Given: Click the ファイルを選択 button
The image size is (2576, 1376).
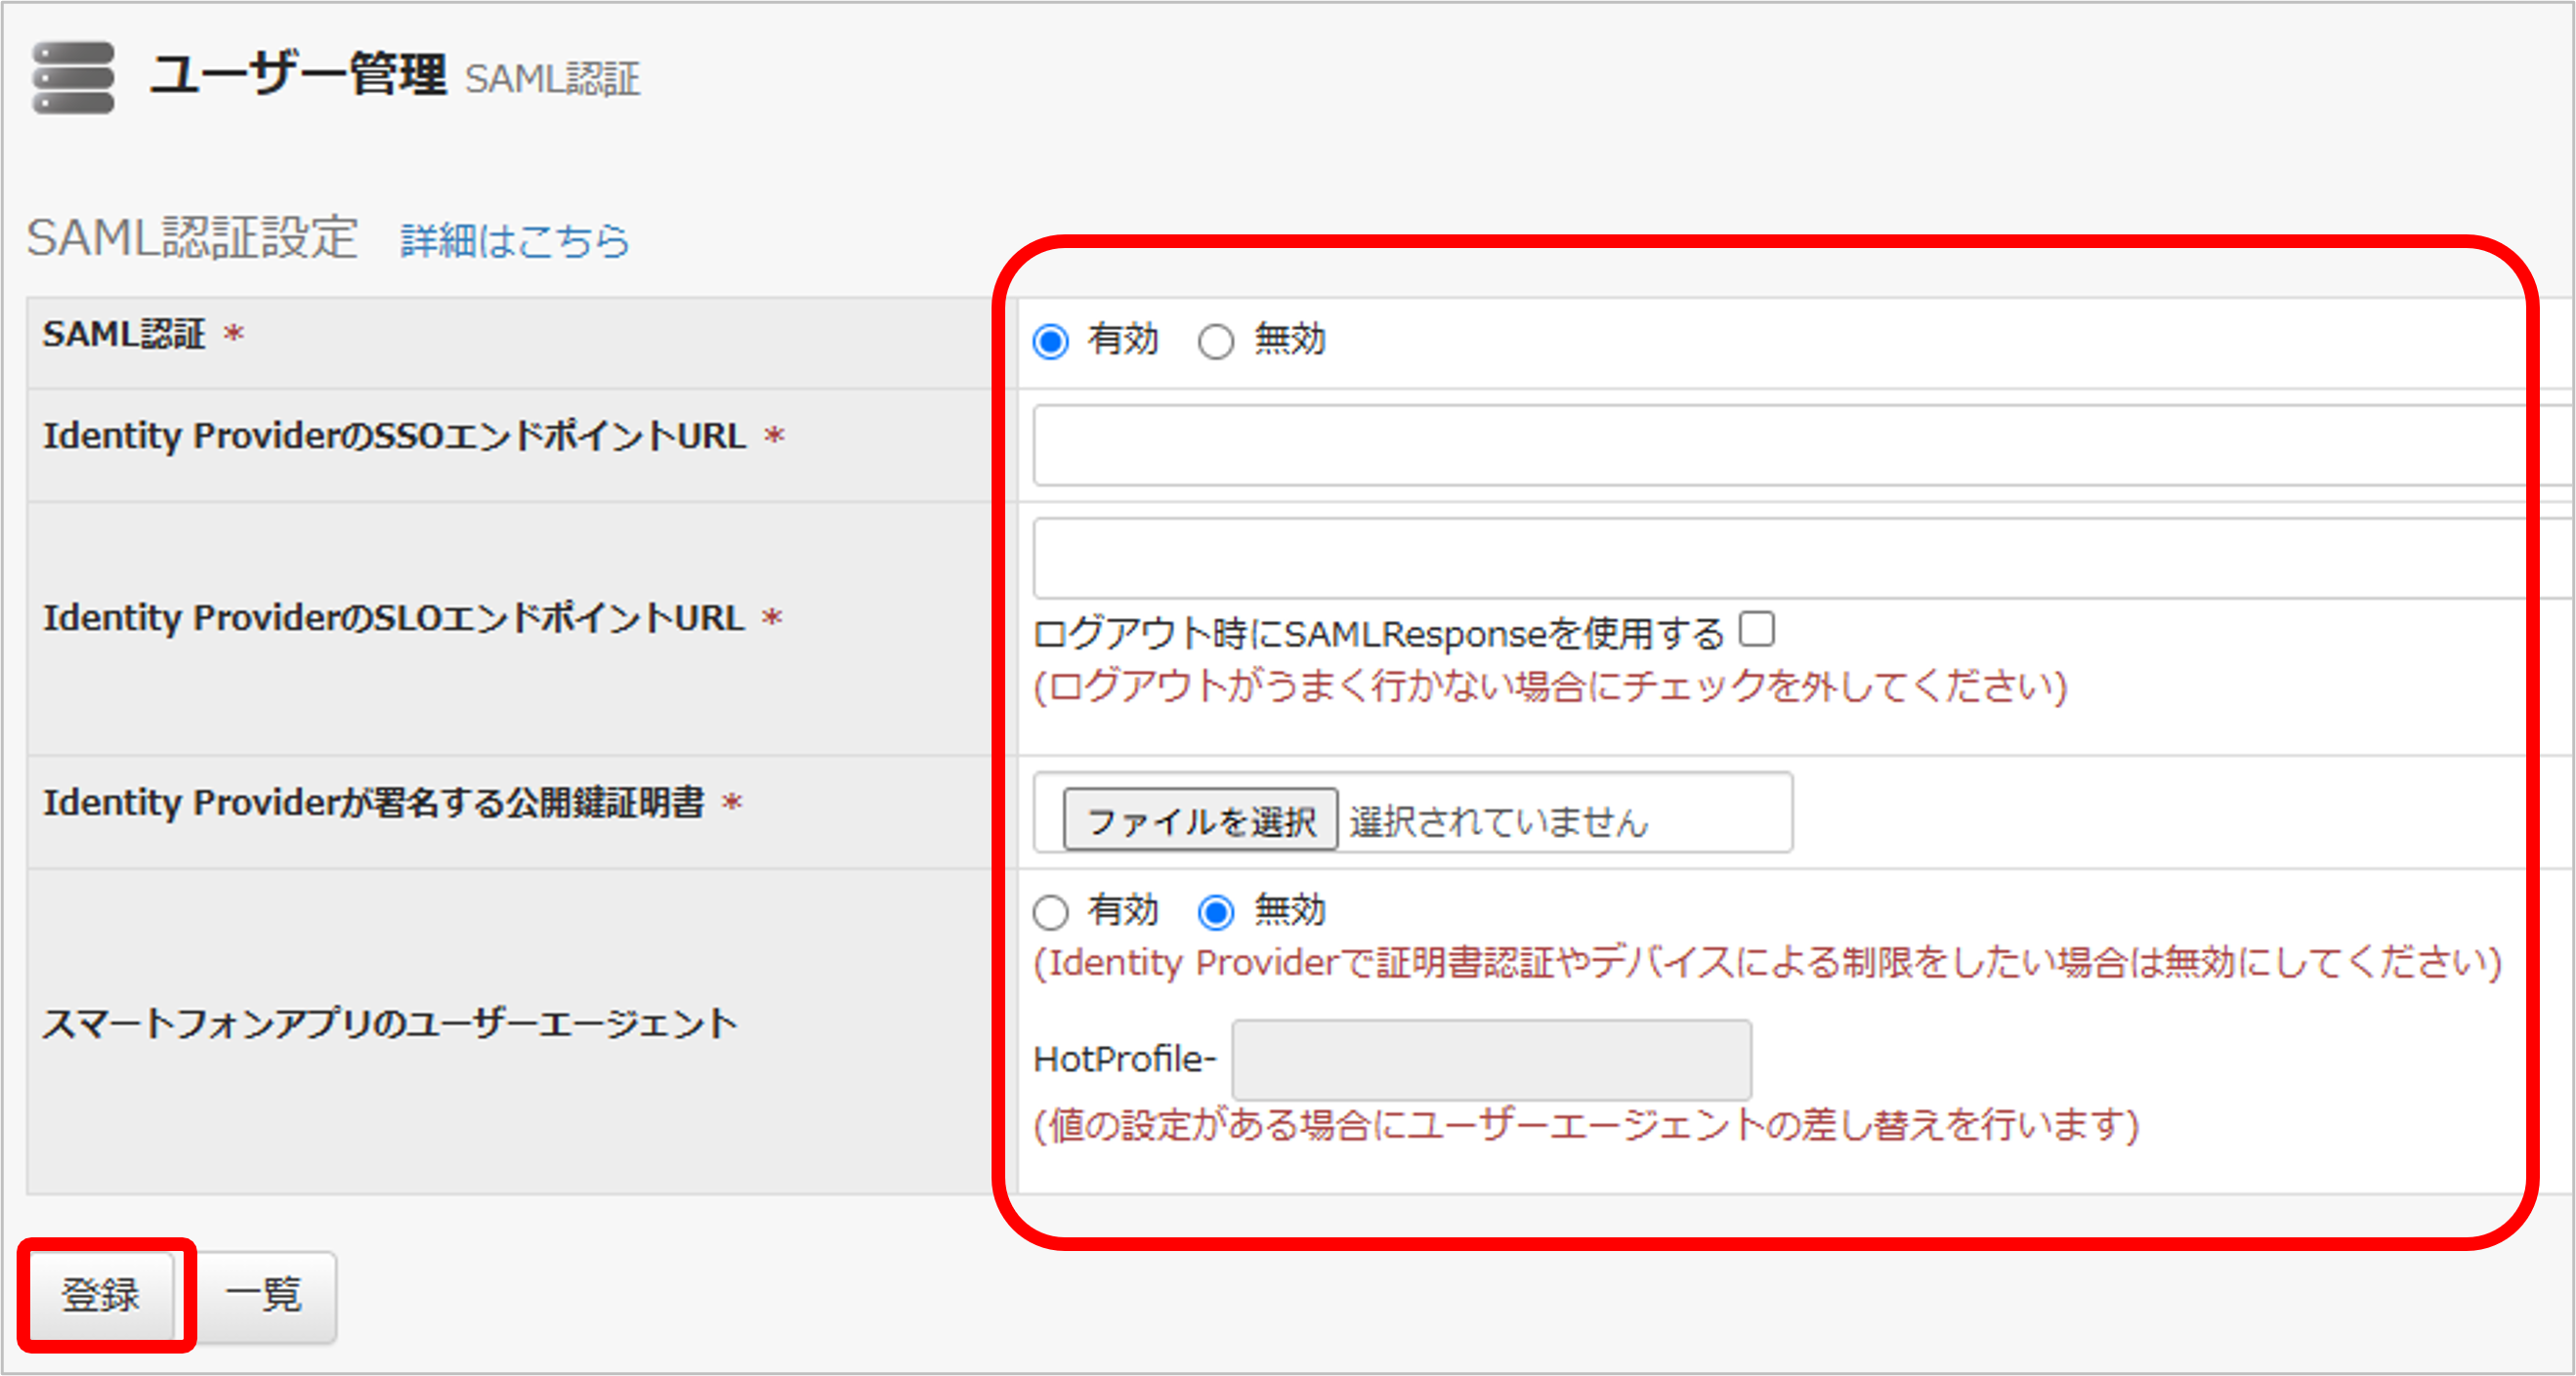Looking at the screenshot, I should (x=1200, y=820).
